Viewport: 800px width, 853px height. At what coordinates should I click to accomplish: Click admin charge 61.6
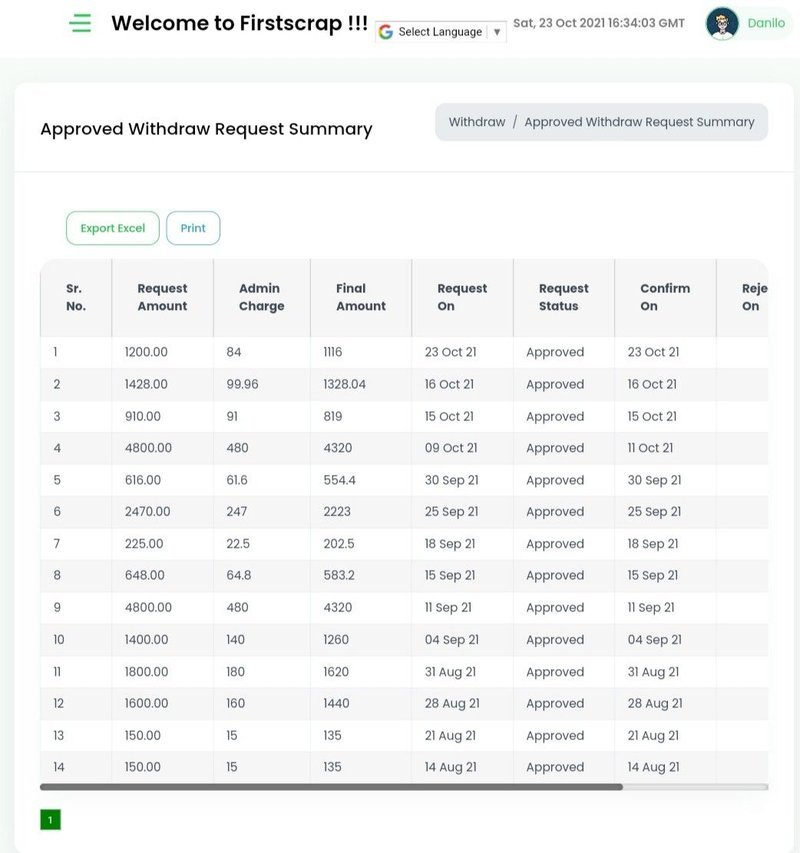pyautogui.click(x=237, y=480)
